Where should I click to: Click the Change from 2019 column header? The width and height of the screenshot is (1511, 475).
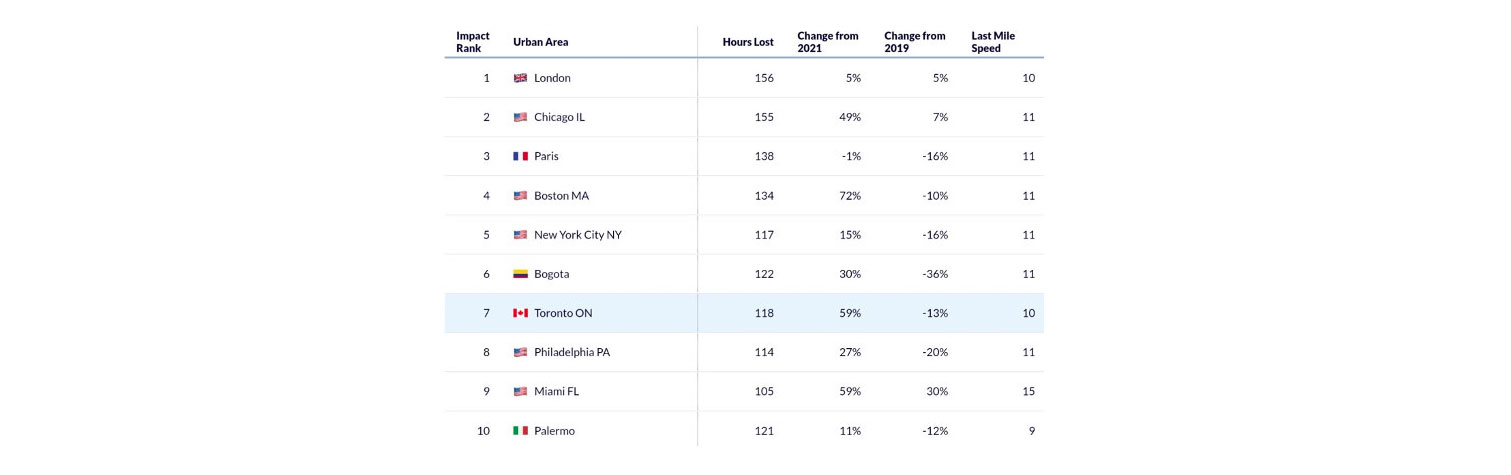point(914,42)
